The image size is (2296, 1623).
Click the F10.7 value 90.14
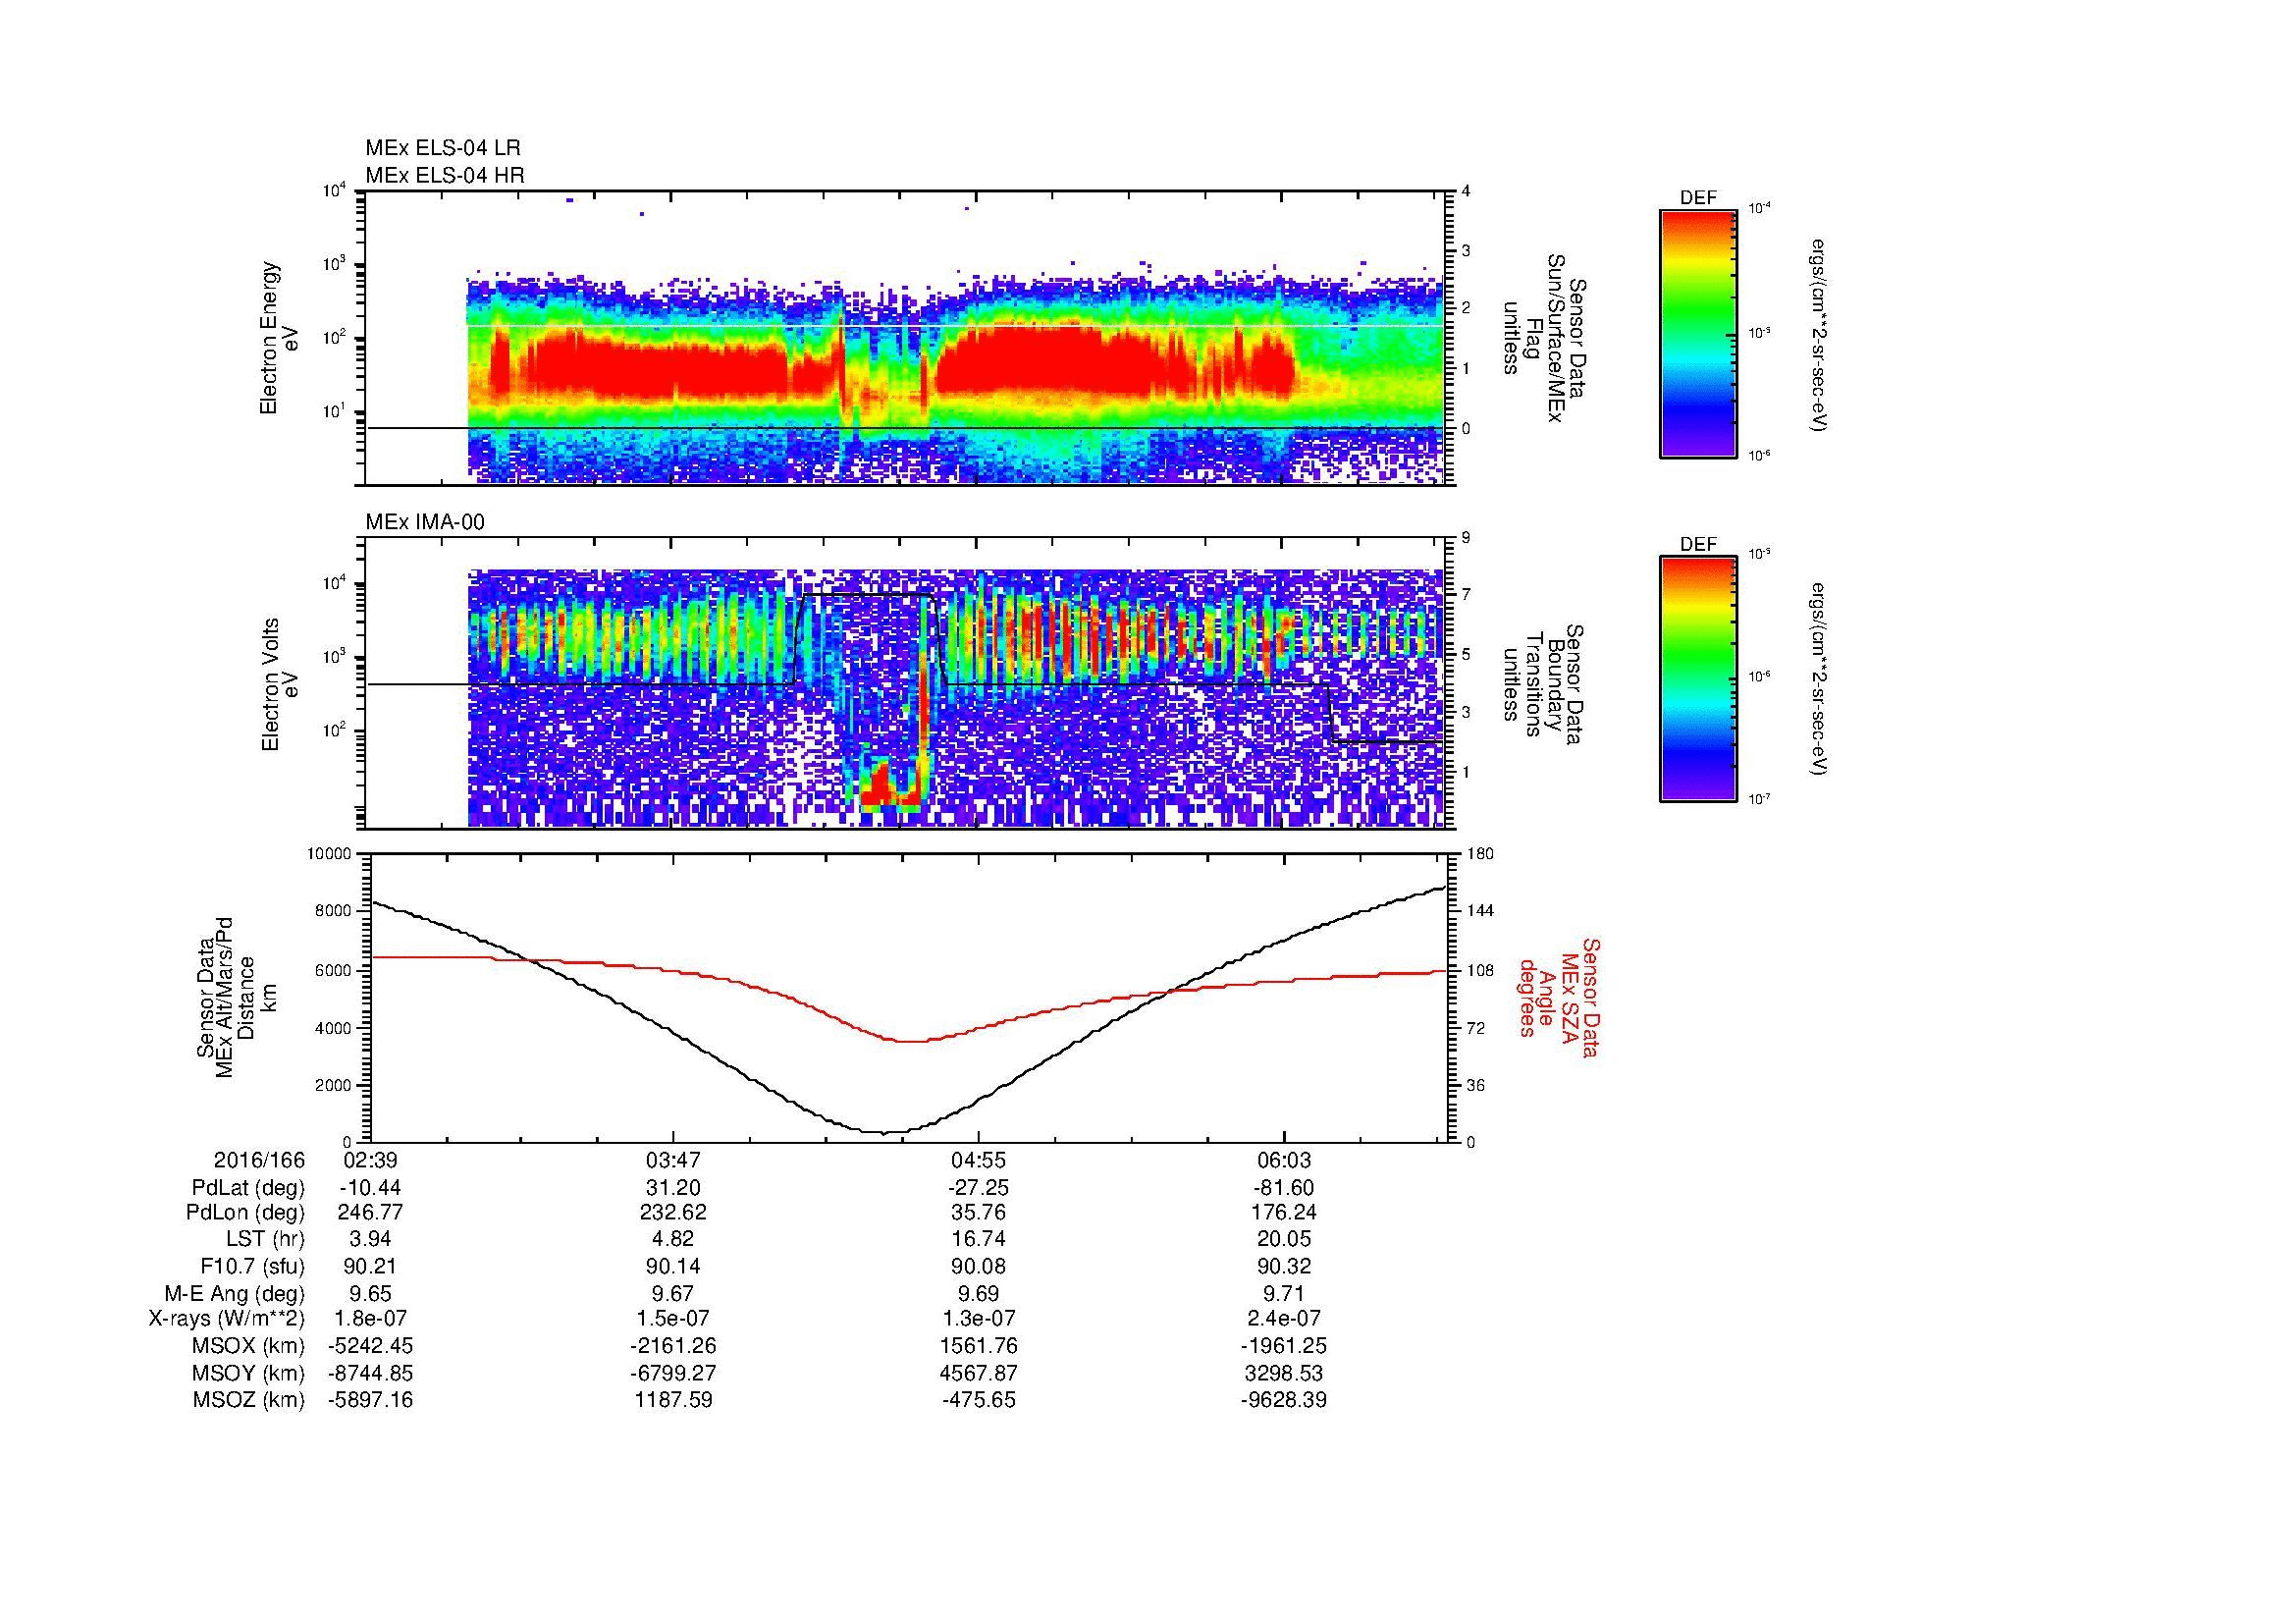click(674, 1266)
